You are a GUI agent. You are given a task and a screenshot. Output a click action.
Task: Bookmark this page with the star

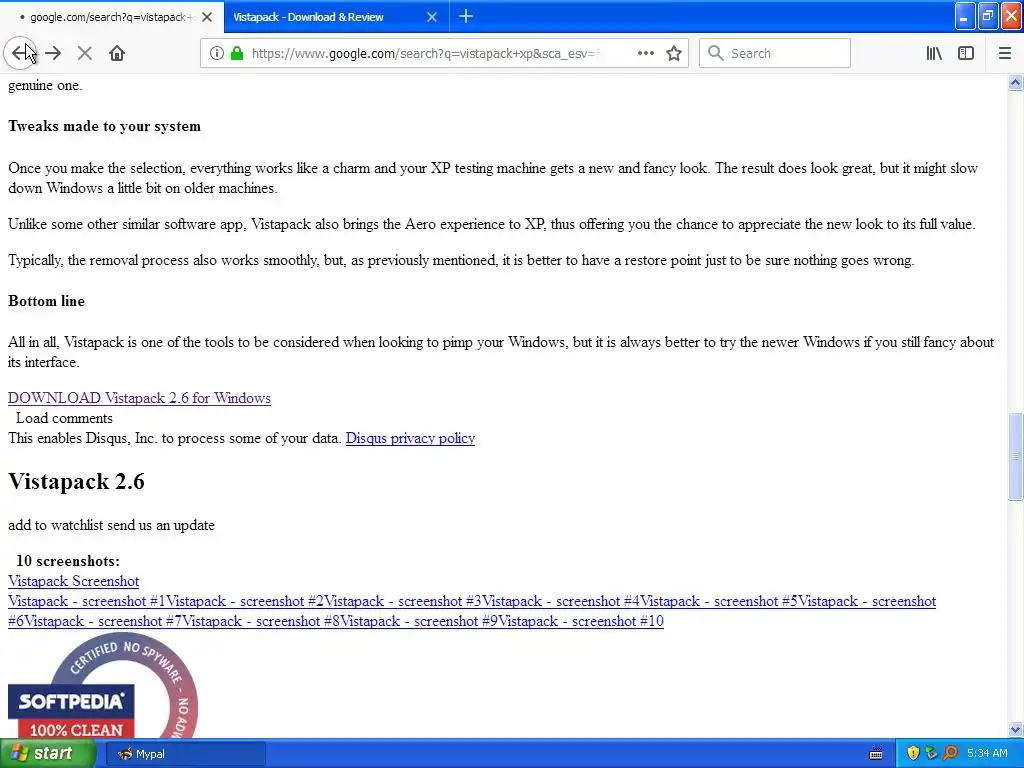[x=674, y=53]
